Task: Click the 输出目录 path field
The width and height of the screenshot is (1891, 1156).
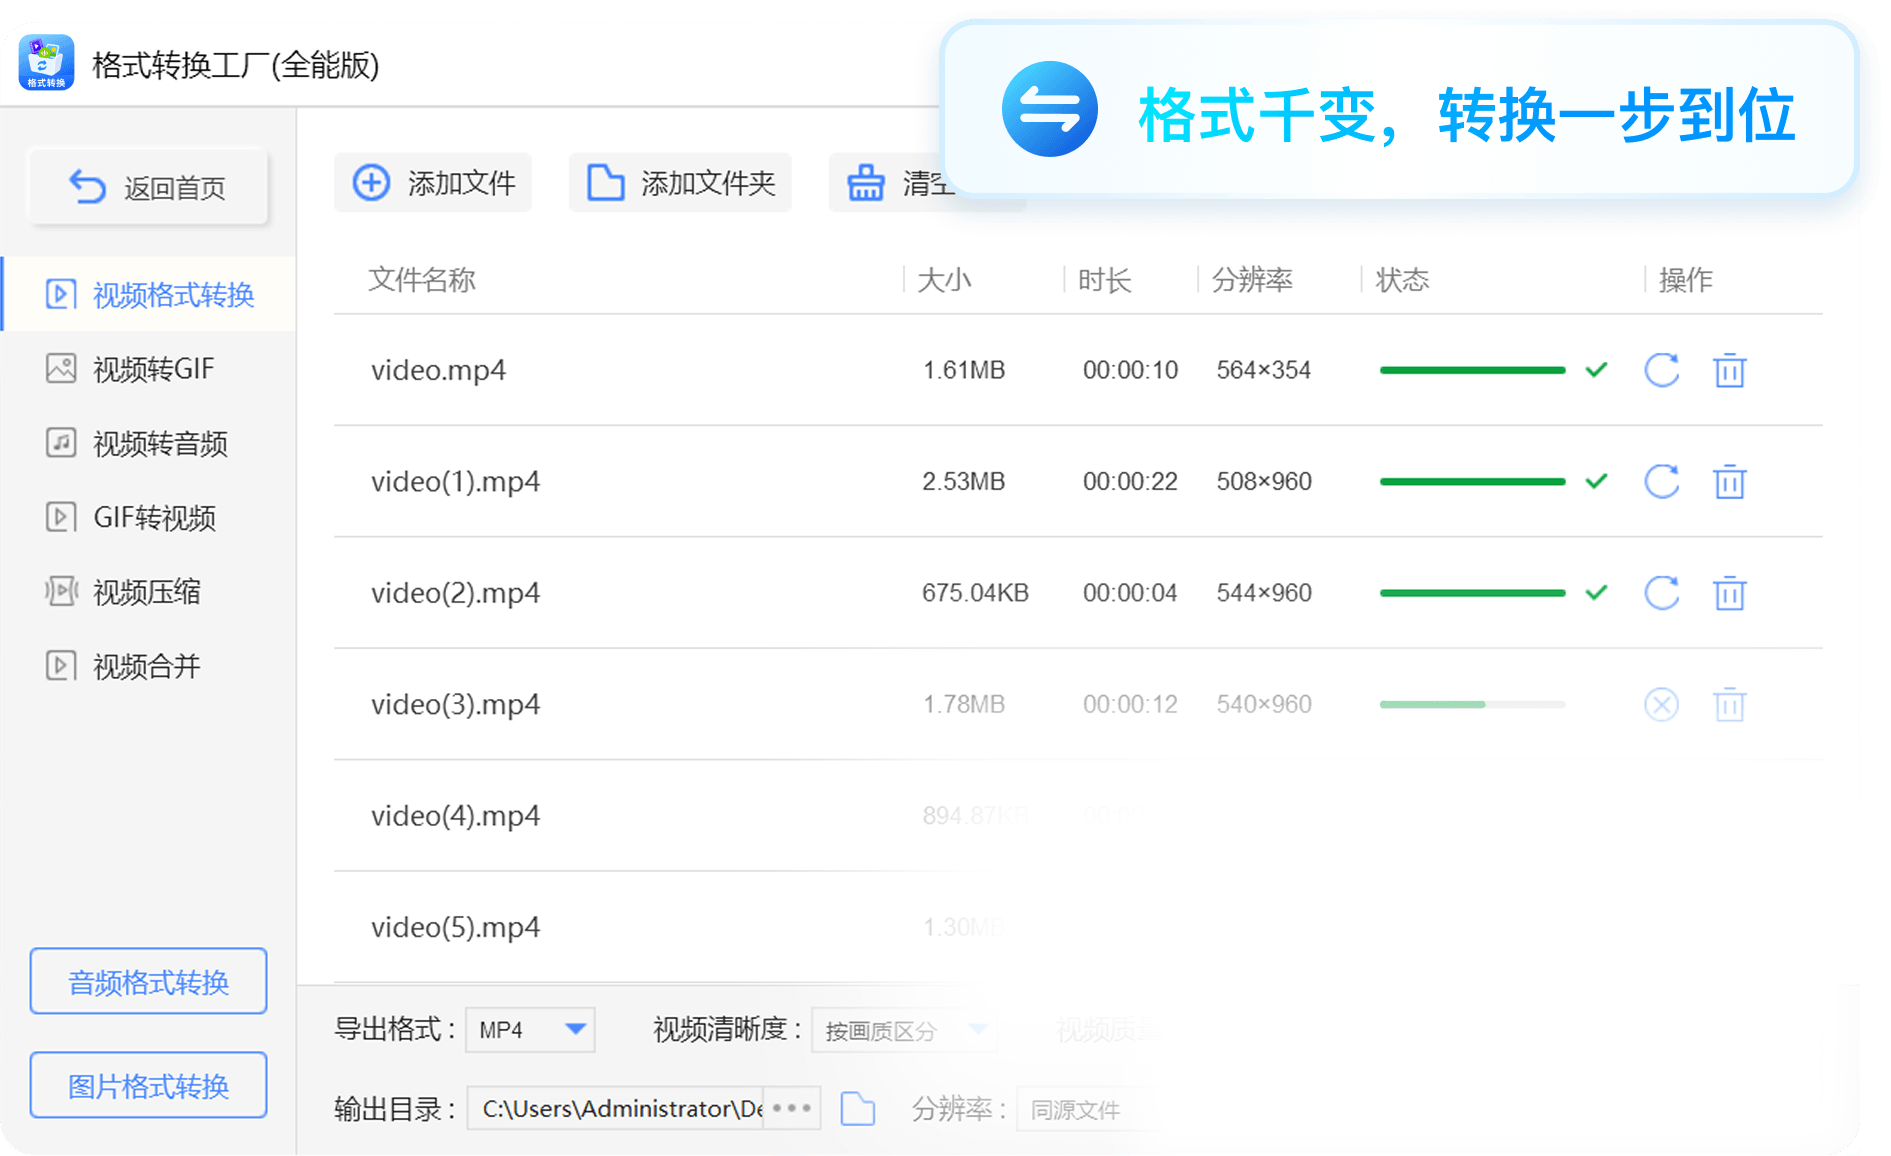Action: [615, 1108]
